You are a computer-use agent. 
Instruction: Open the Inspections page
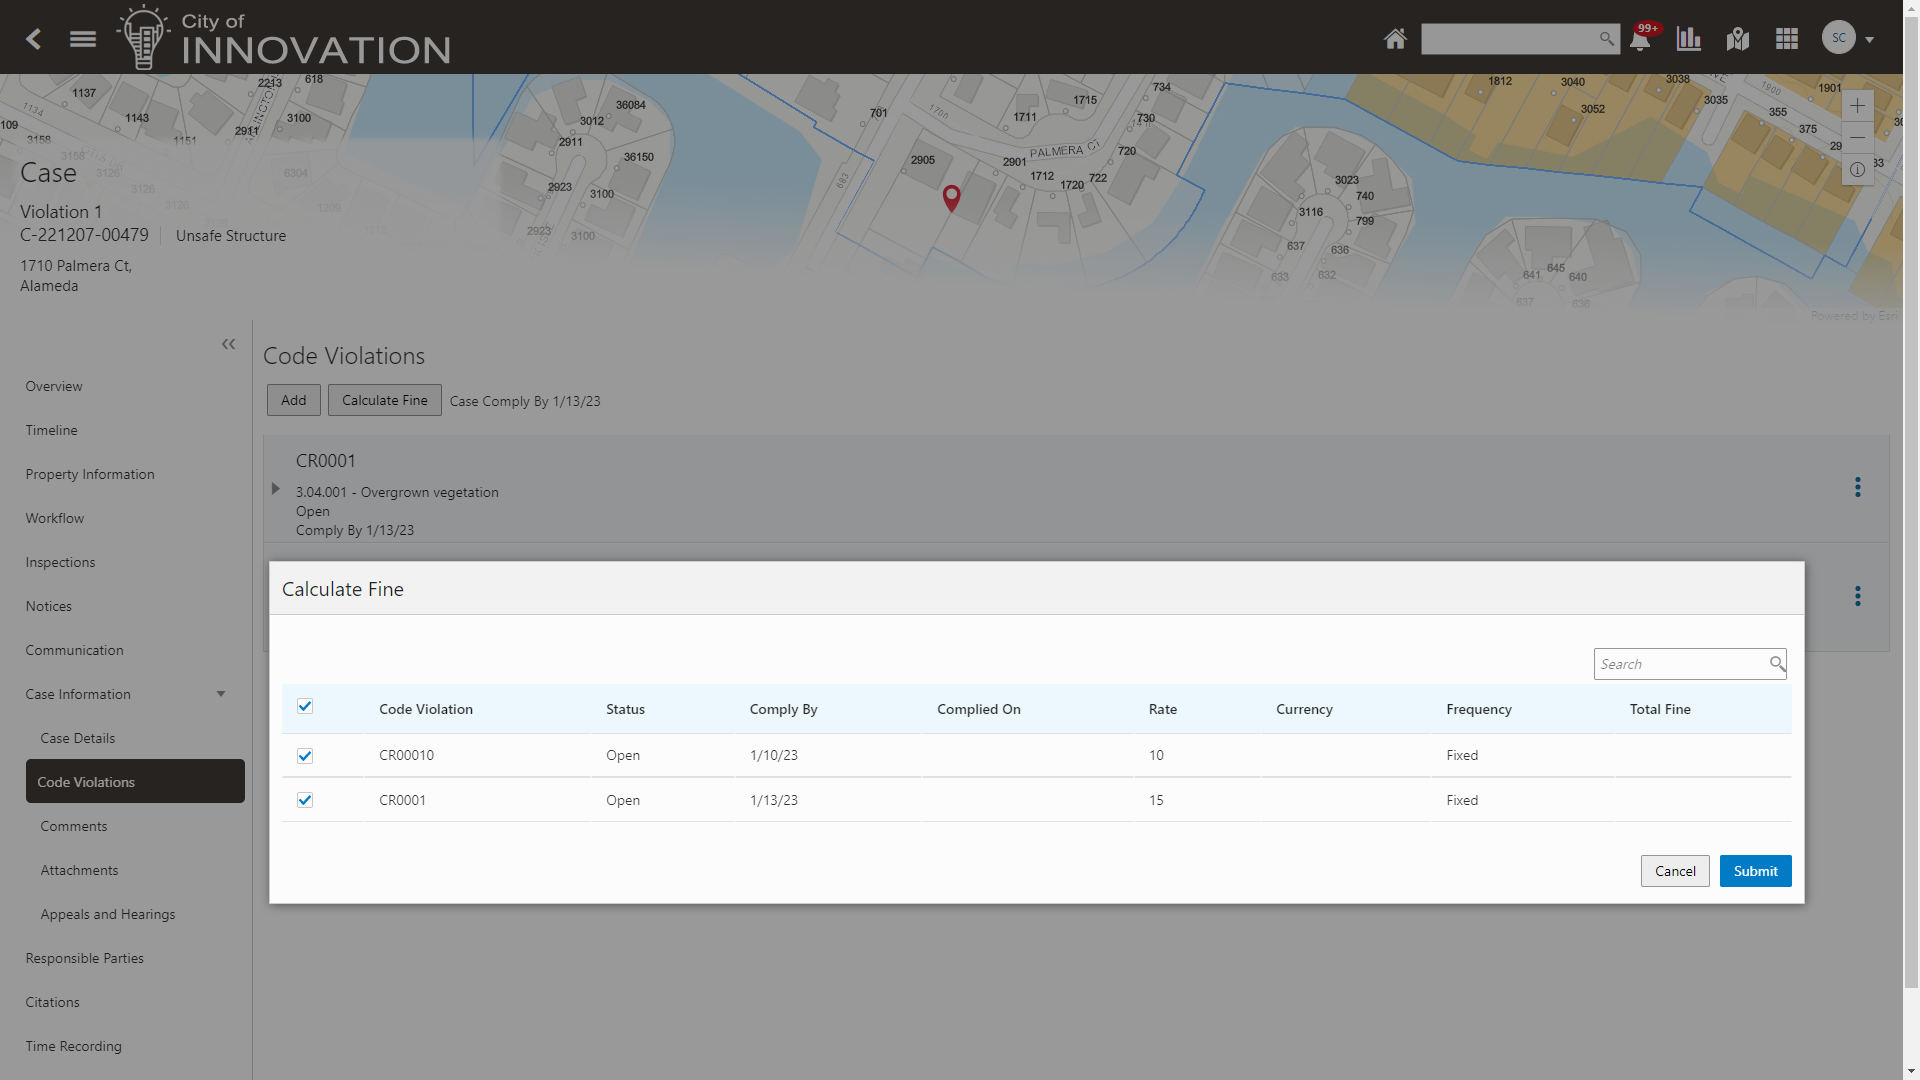pos(60,562)
